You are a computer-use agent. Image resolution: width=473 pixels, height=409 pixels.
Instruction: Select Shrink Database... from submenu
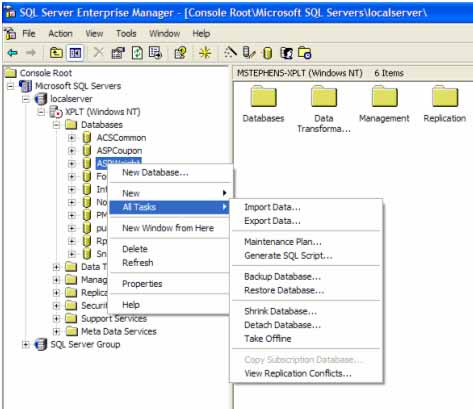306,311
